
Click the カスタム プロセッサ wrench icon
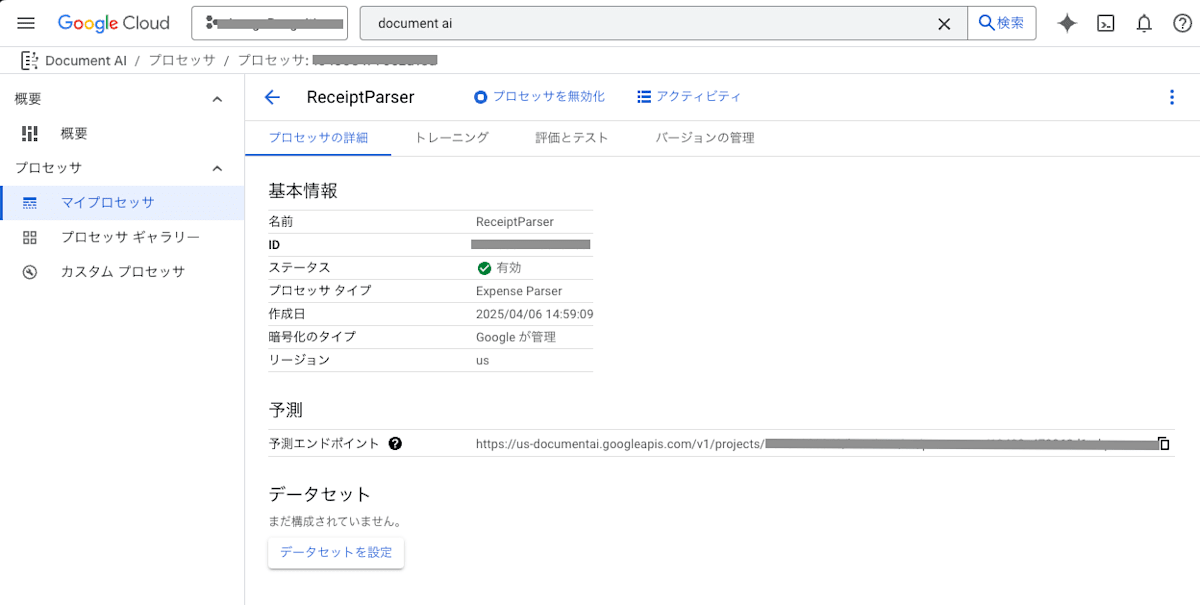30,272
